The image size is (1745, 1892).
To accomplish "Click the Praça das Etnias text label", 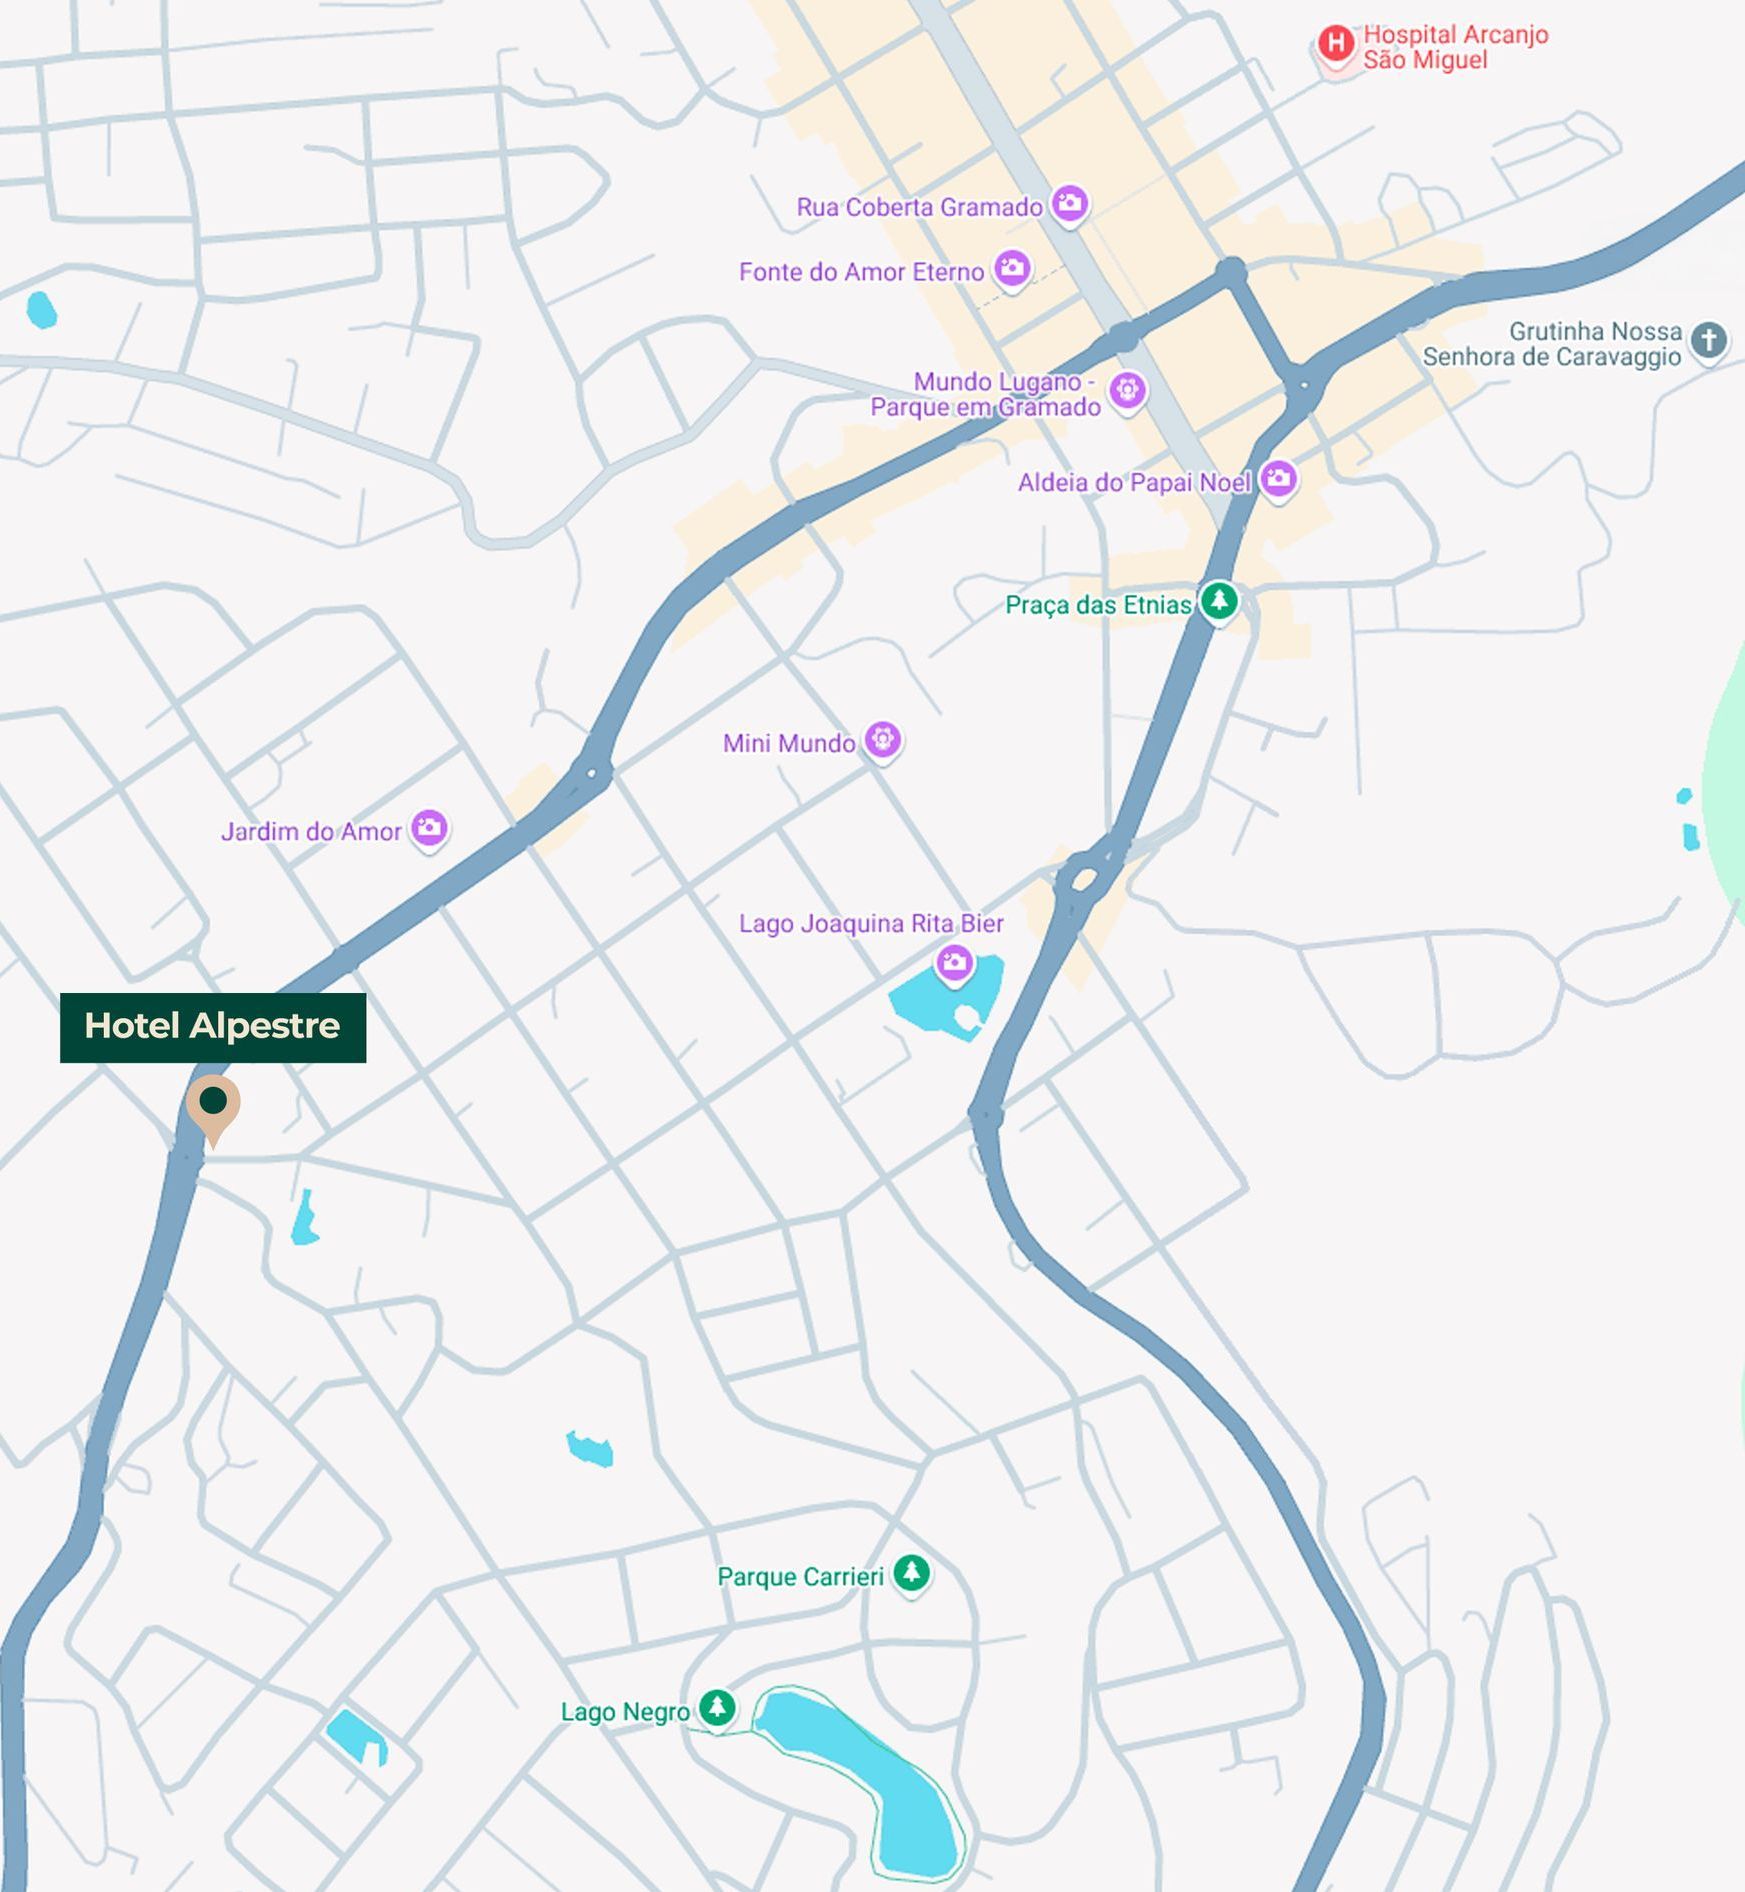I will pos(1098,605).
